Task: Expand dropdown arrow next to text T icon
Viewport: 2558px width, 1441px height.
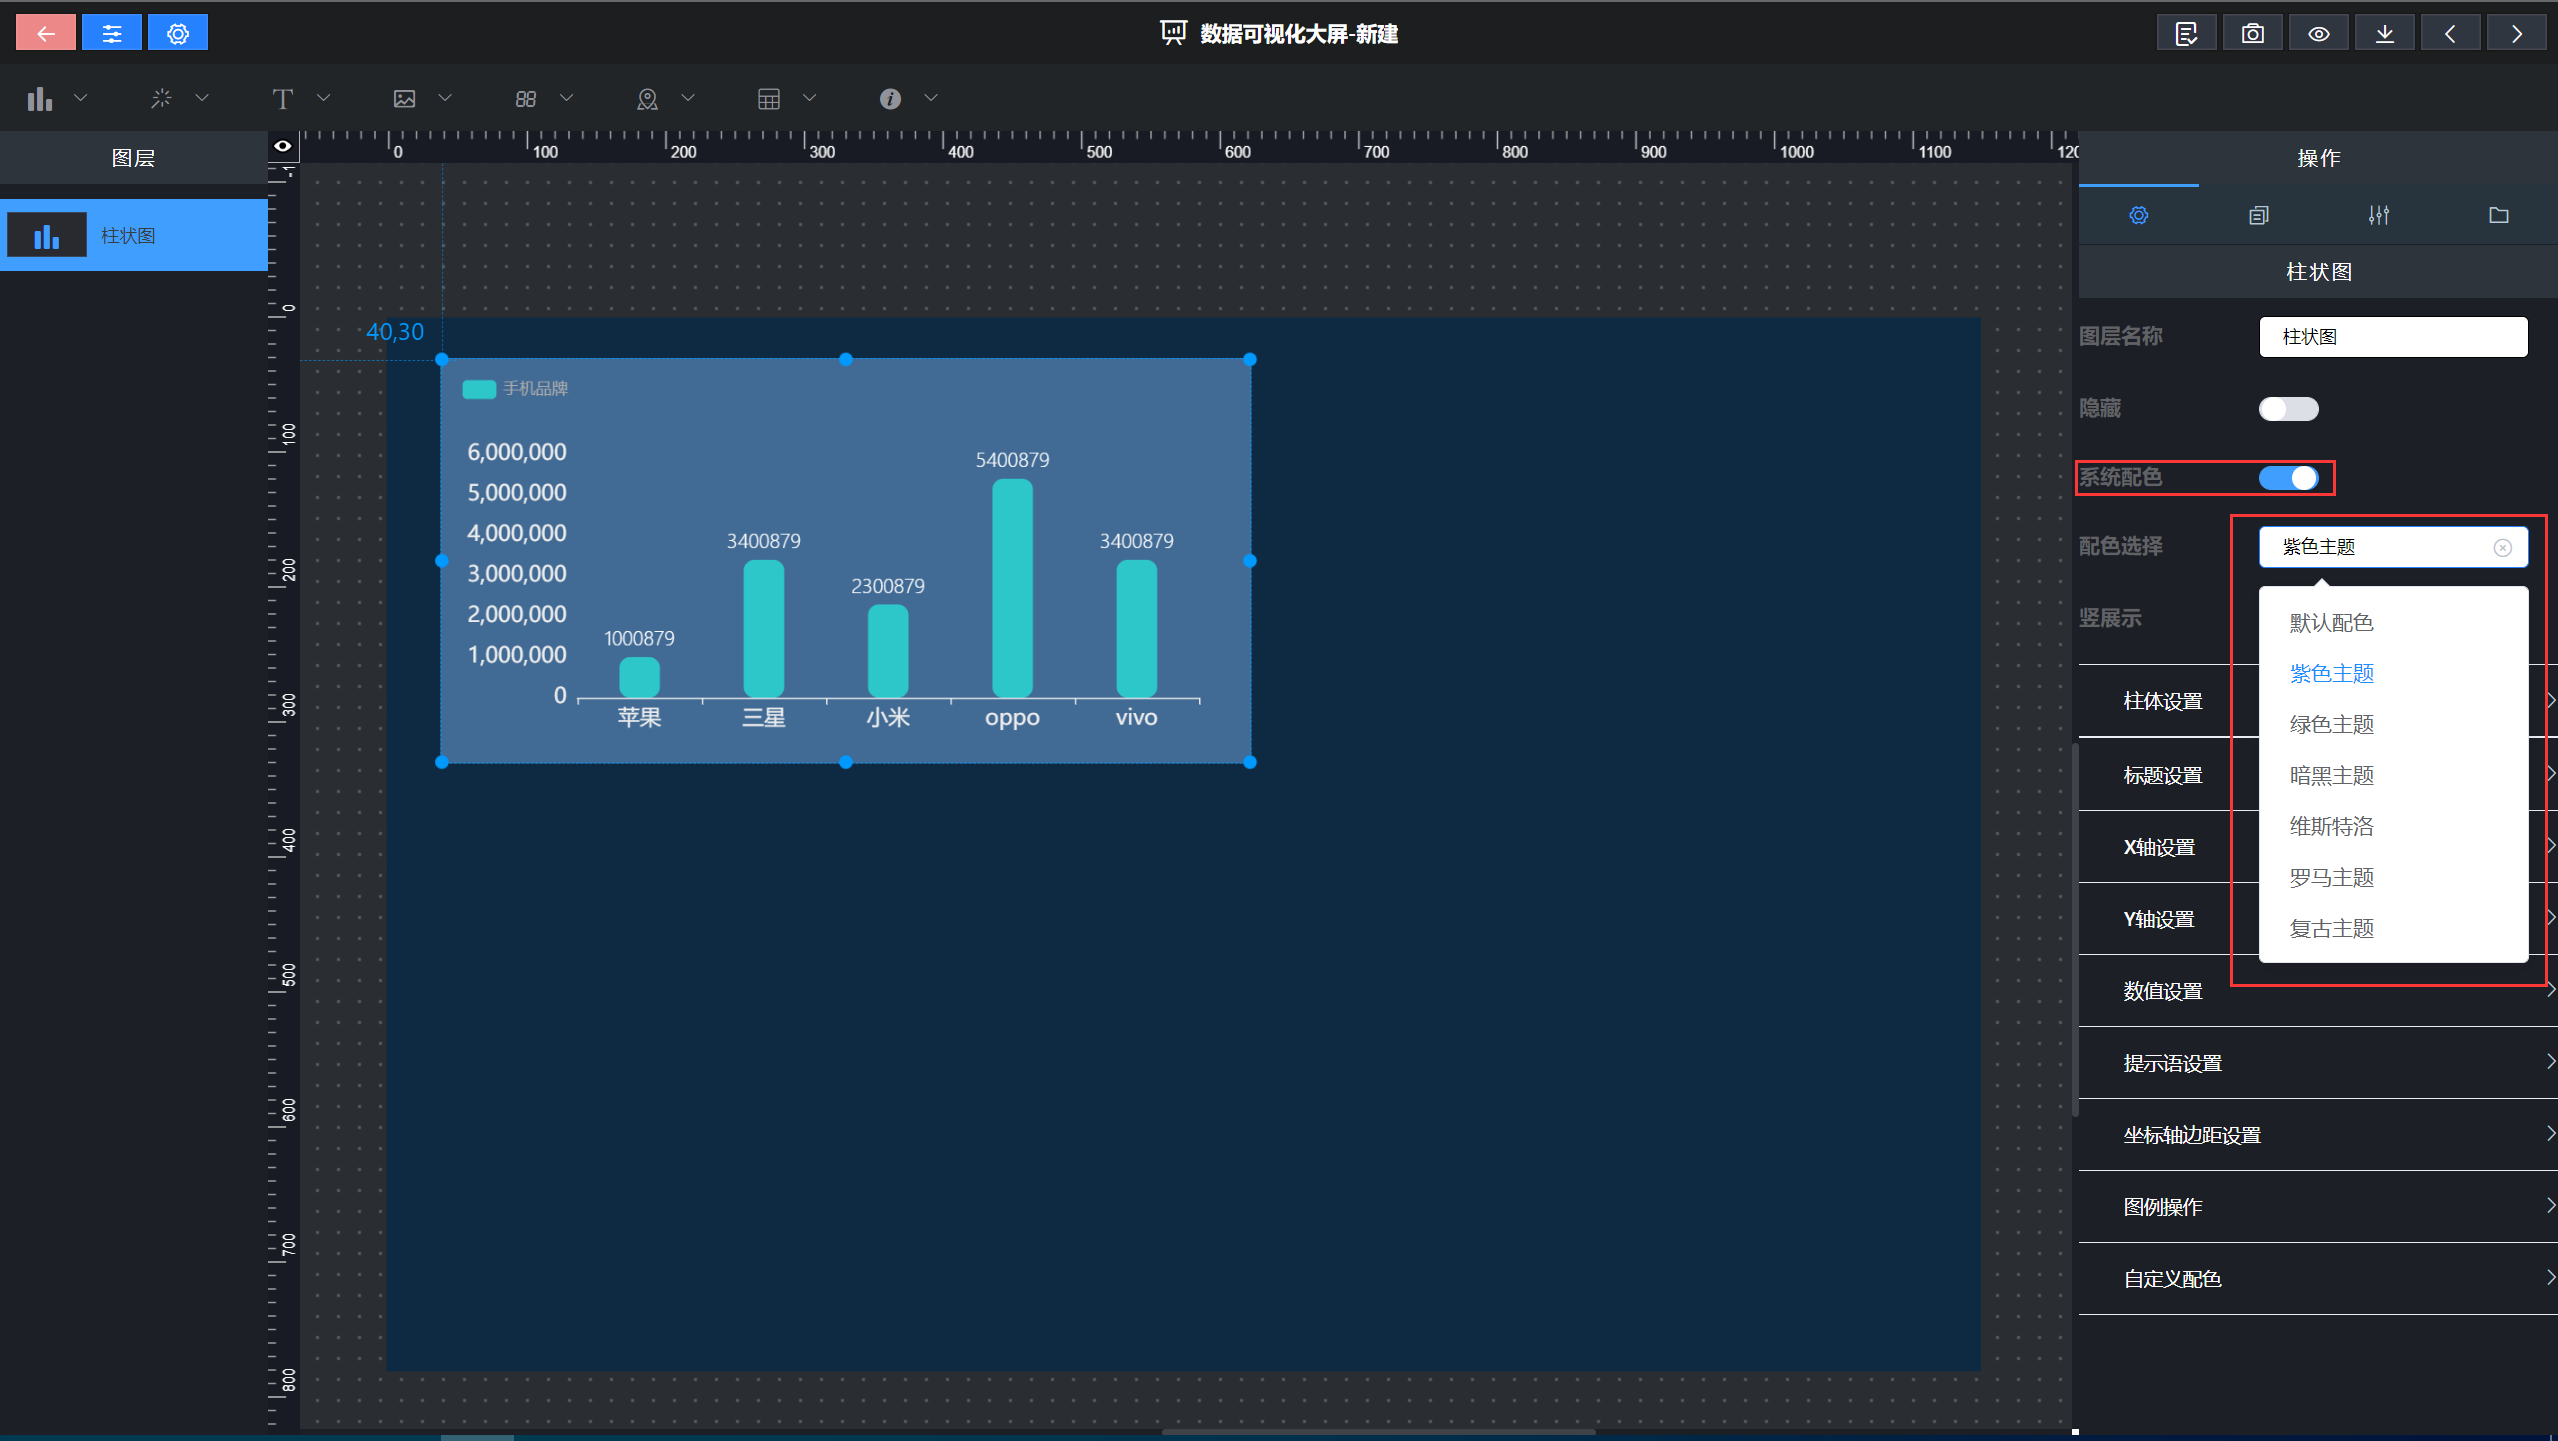Action: [324, 98]
